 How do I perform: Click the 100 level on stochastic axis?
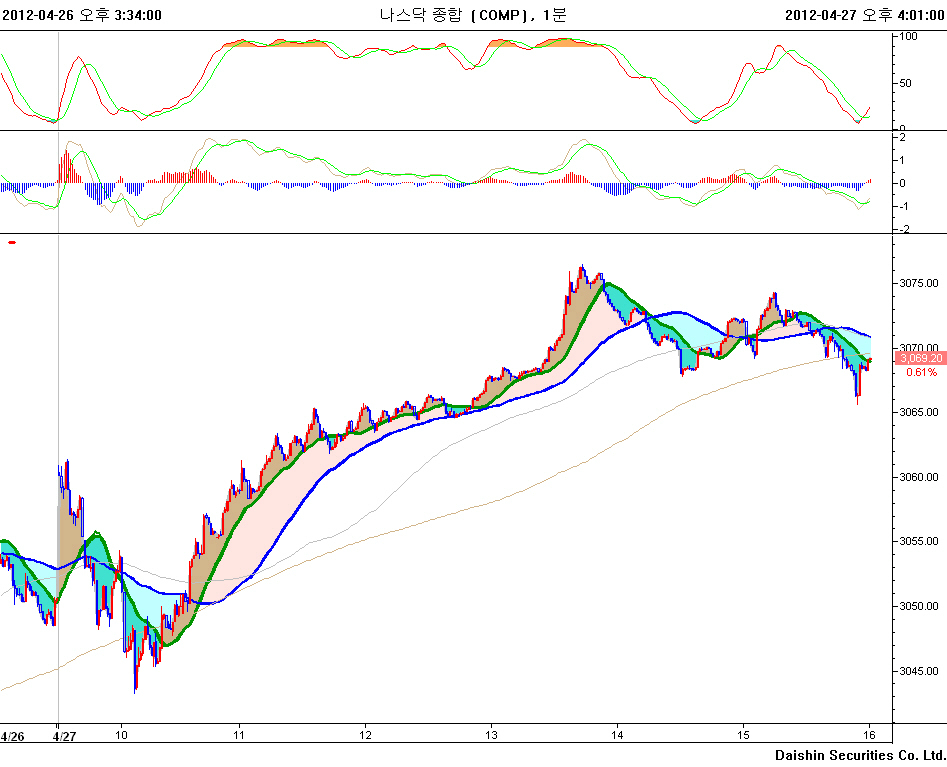[x=909, y=37]
